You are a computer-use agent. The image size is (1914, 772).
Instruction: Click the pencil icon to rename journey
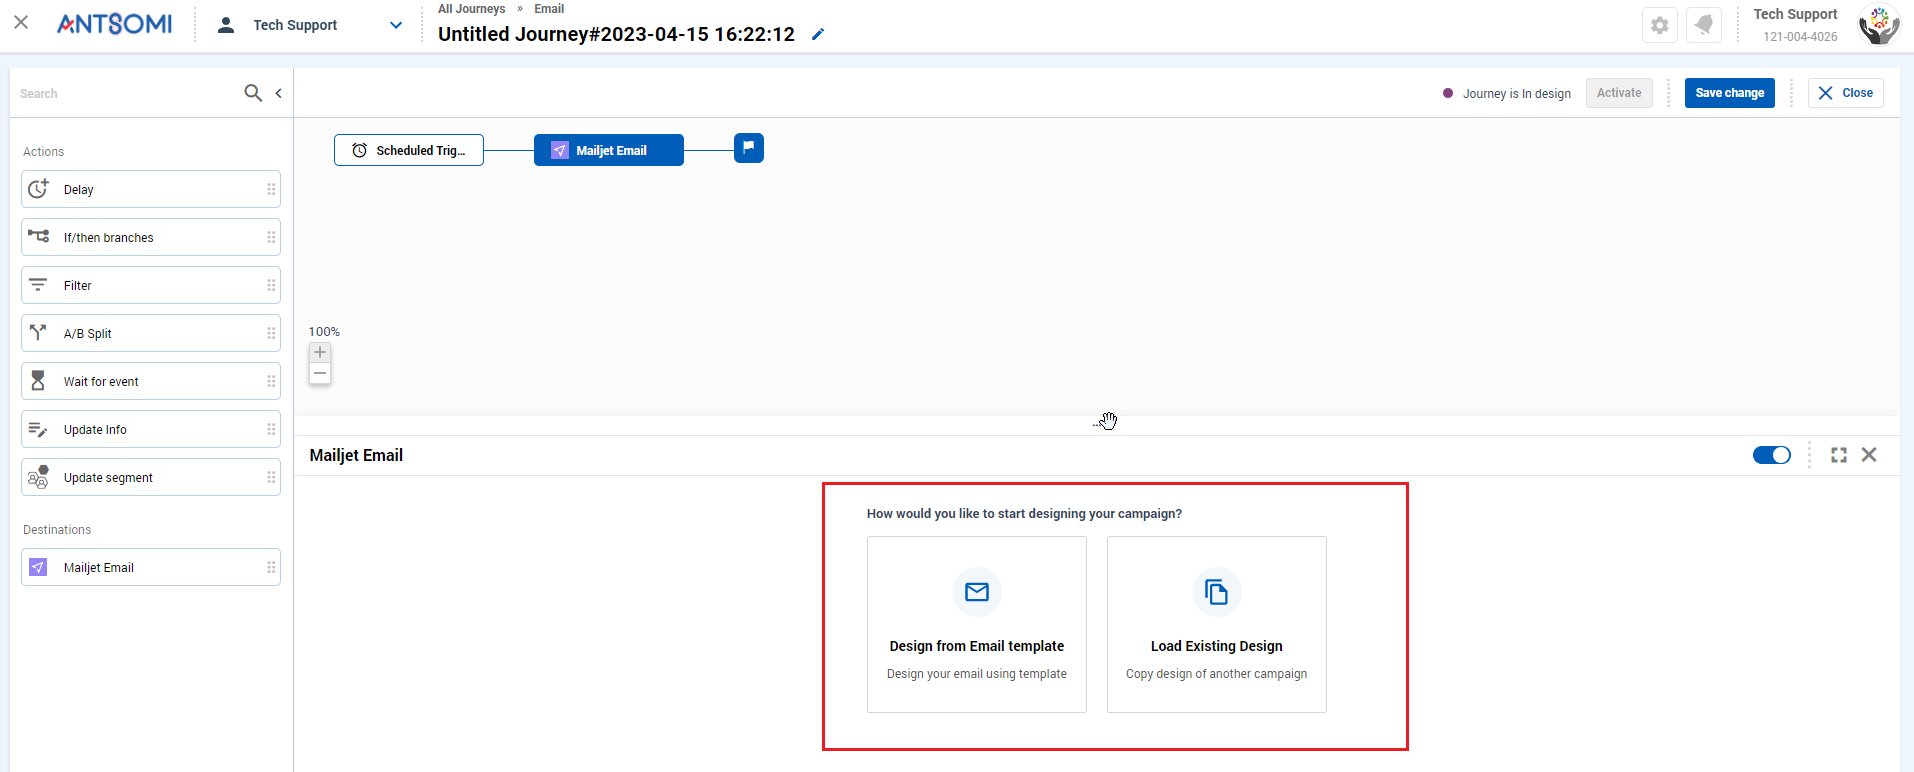pos(818,34)
